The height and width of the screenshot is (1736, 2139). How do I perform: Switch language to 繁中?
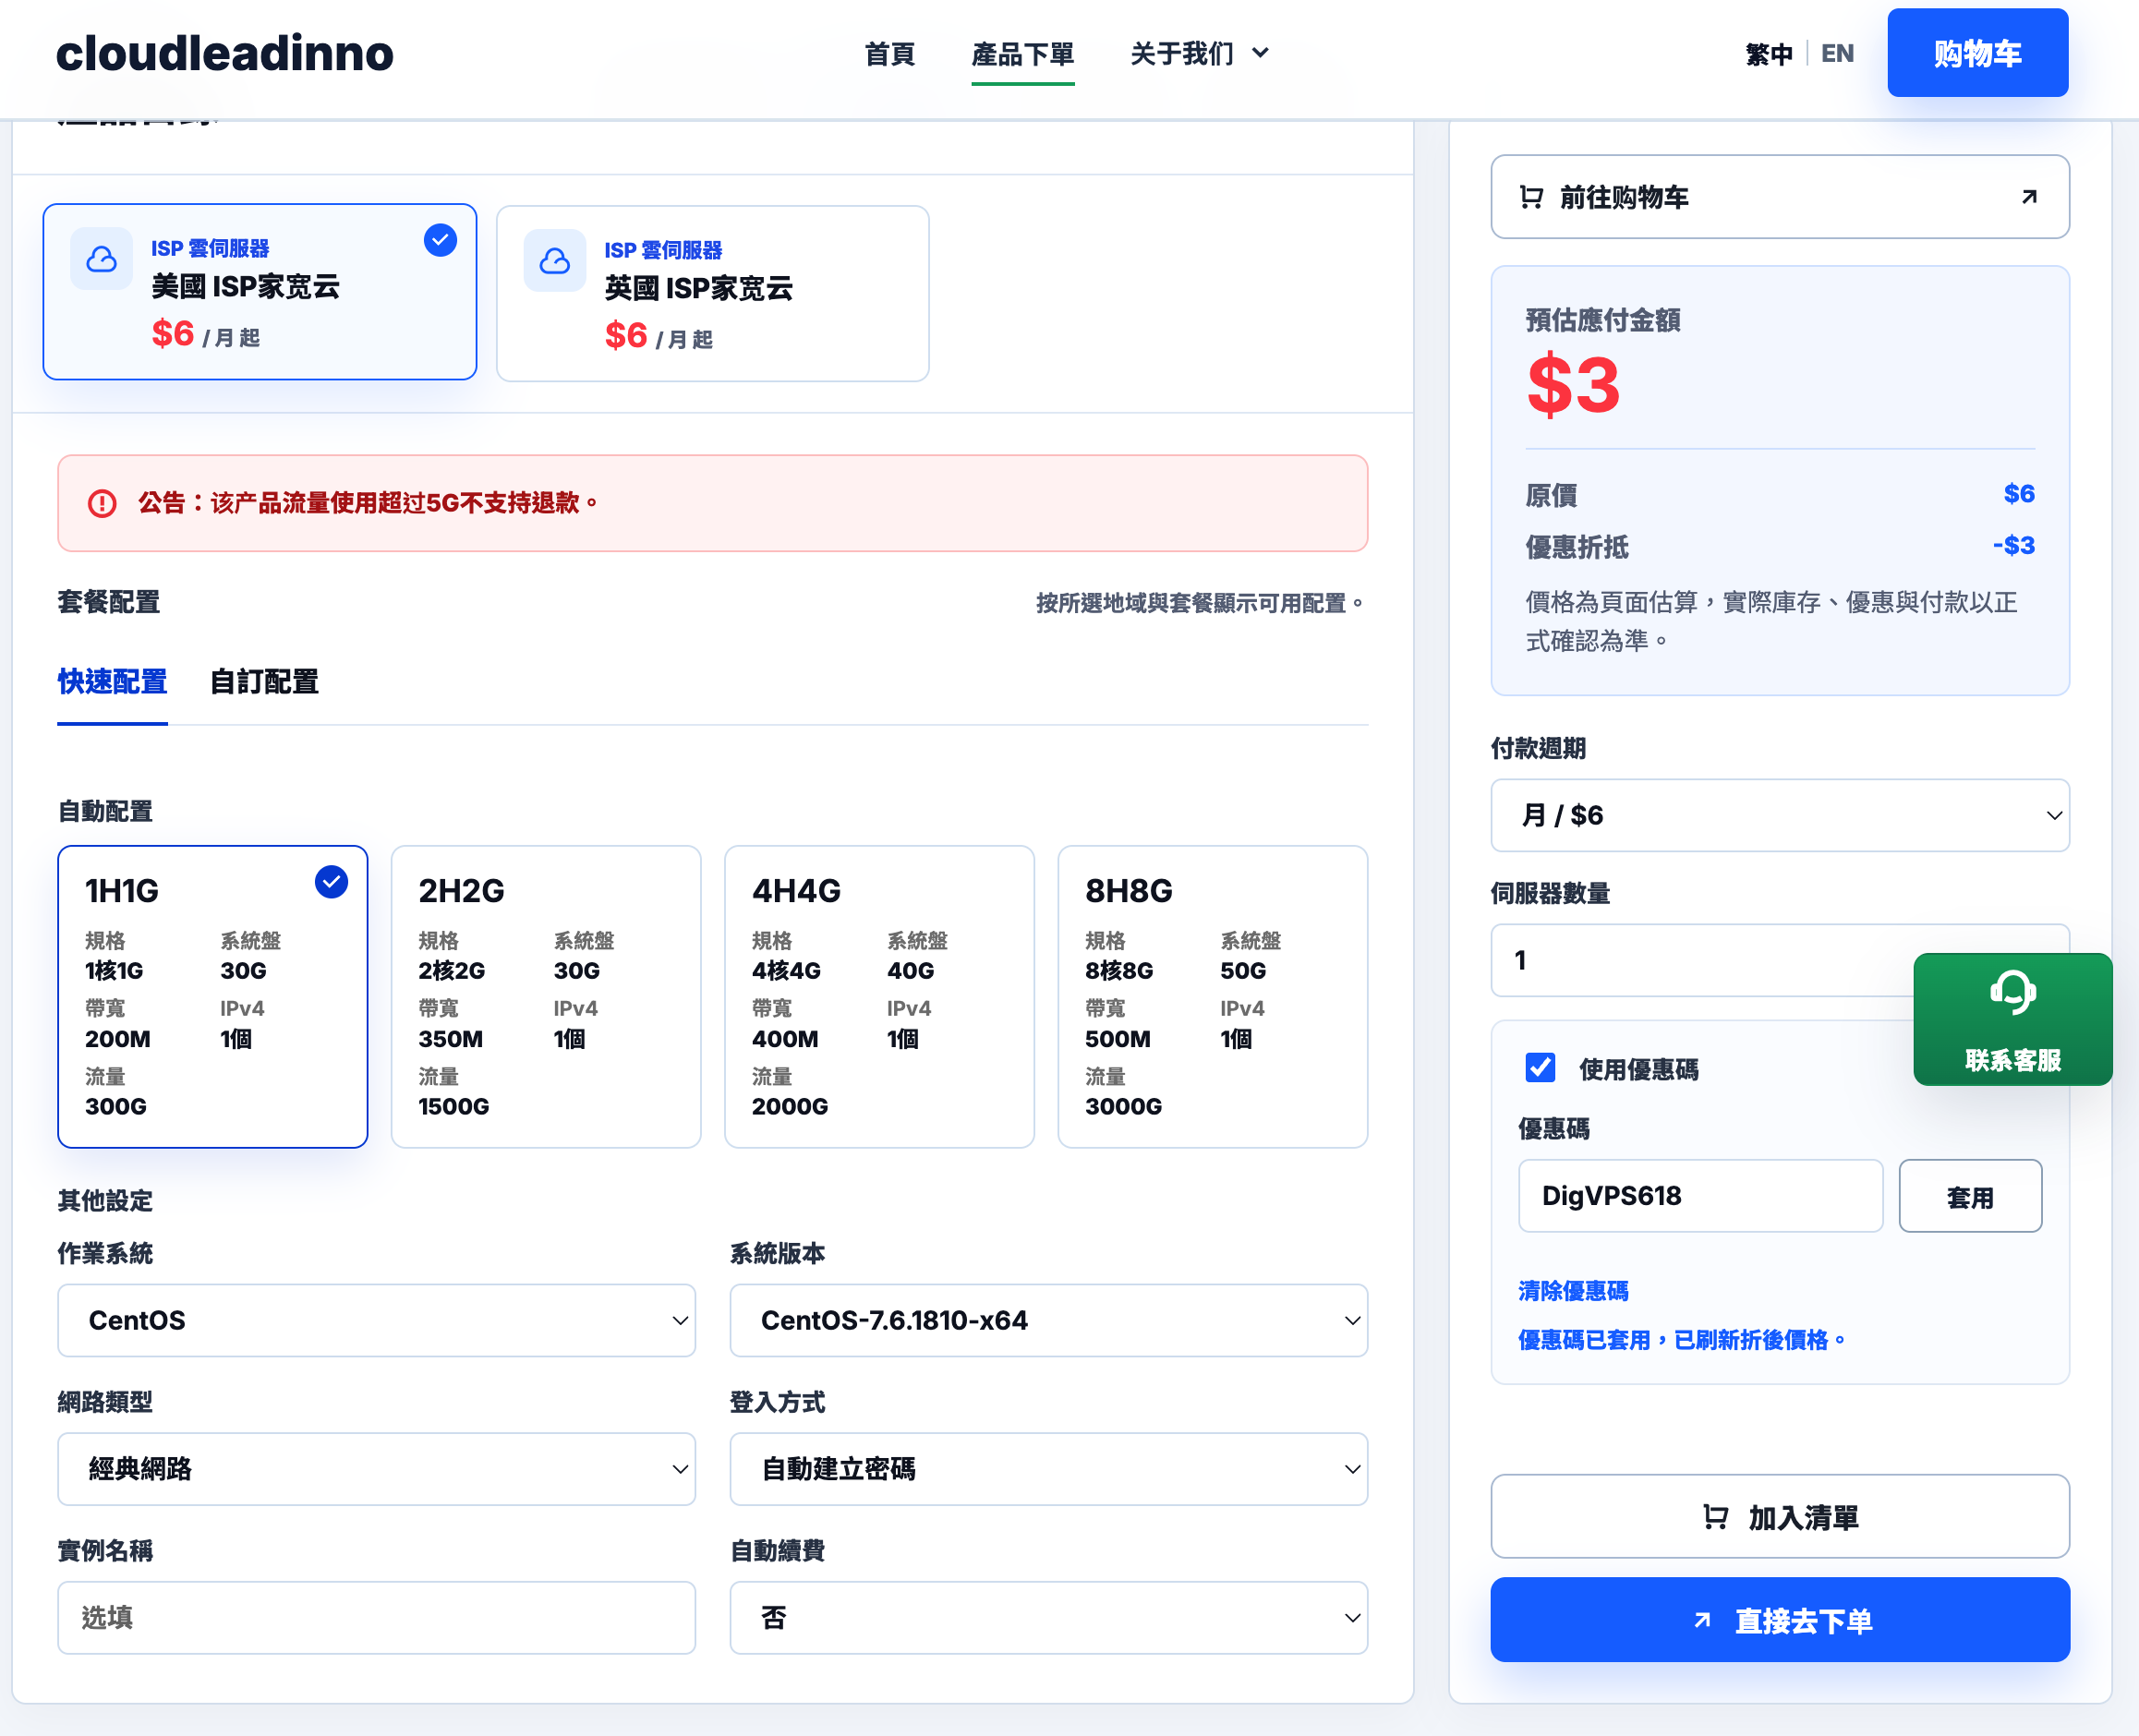pos(1769,53)
